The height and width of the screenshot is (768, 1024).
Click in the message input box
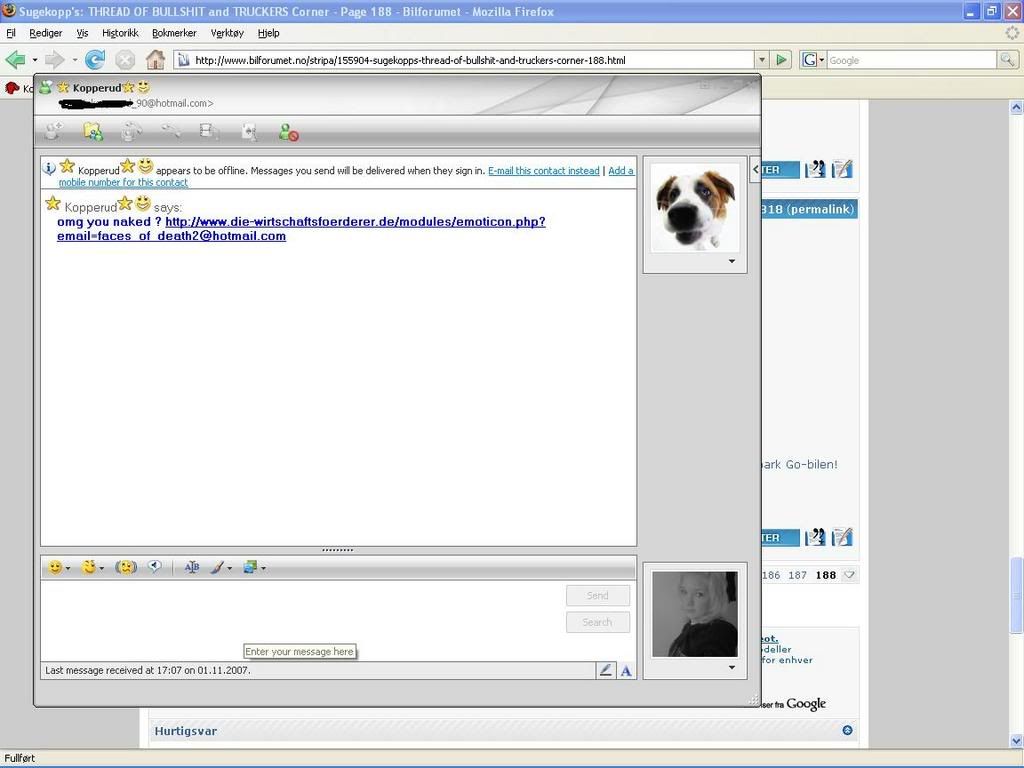pos(300,615)
